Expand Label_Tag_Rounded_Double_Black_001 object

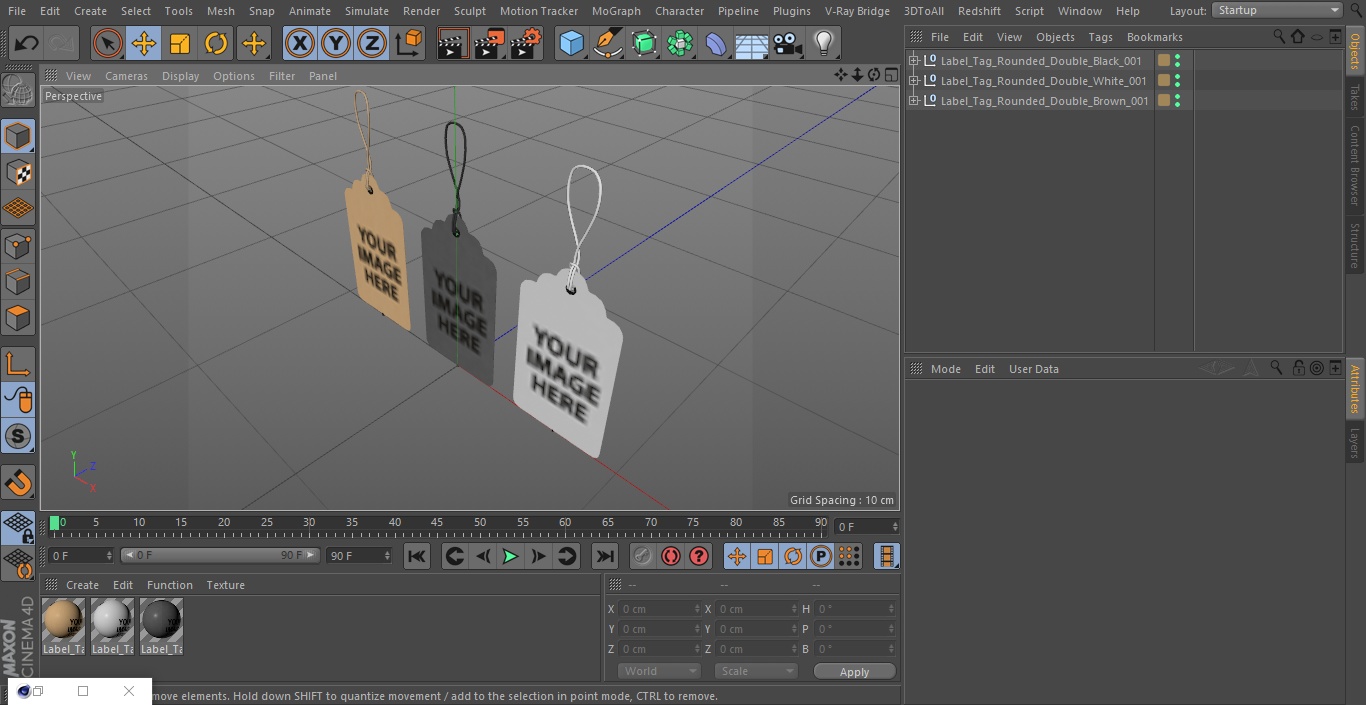913,61
